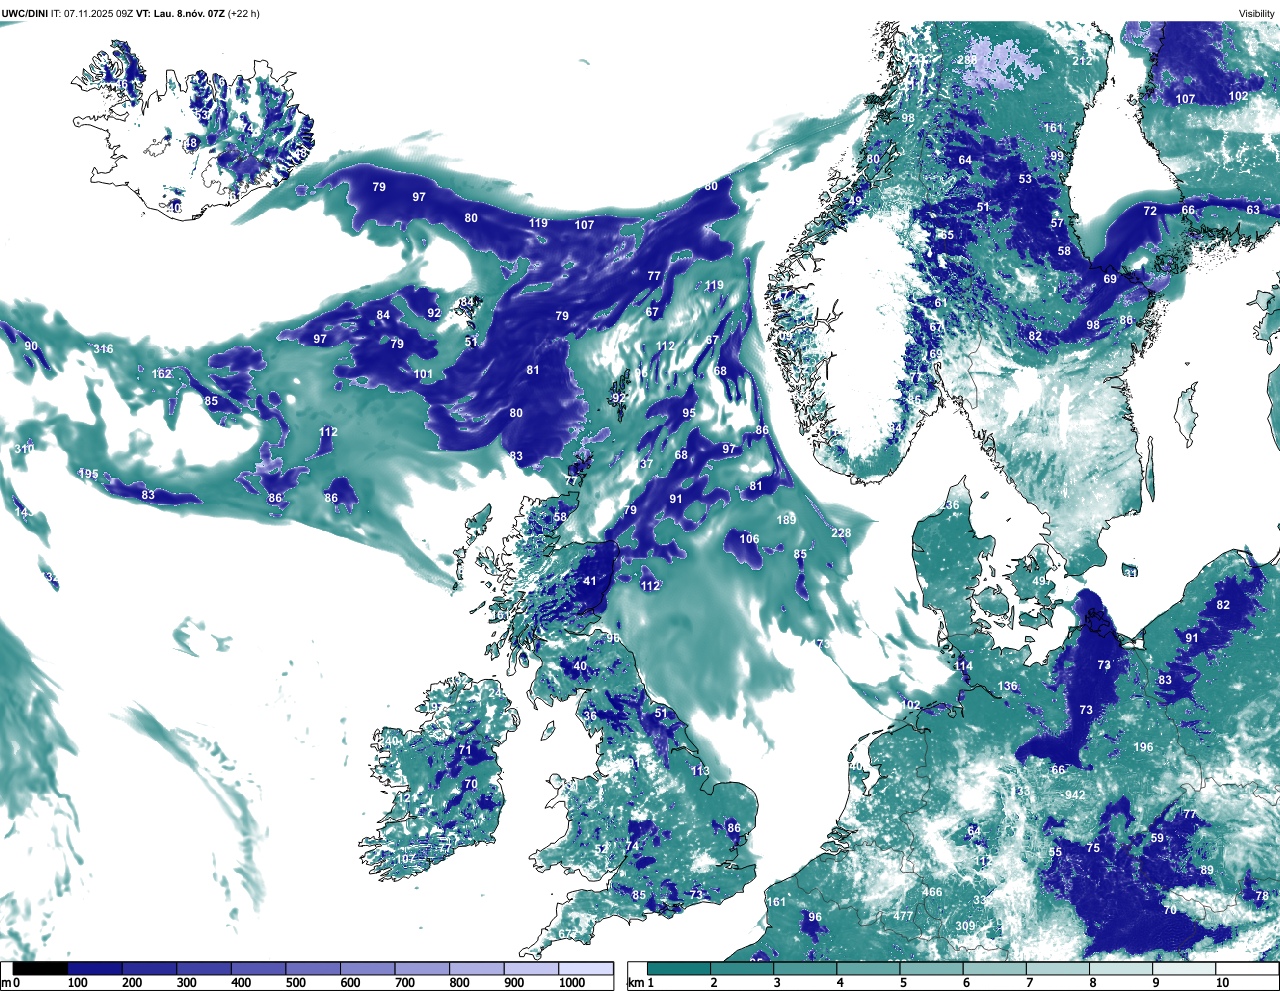The image size is (1280, 991).
Task: Click the 'Visibility' title label
Action: (1257, 14)
